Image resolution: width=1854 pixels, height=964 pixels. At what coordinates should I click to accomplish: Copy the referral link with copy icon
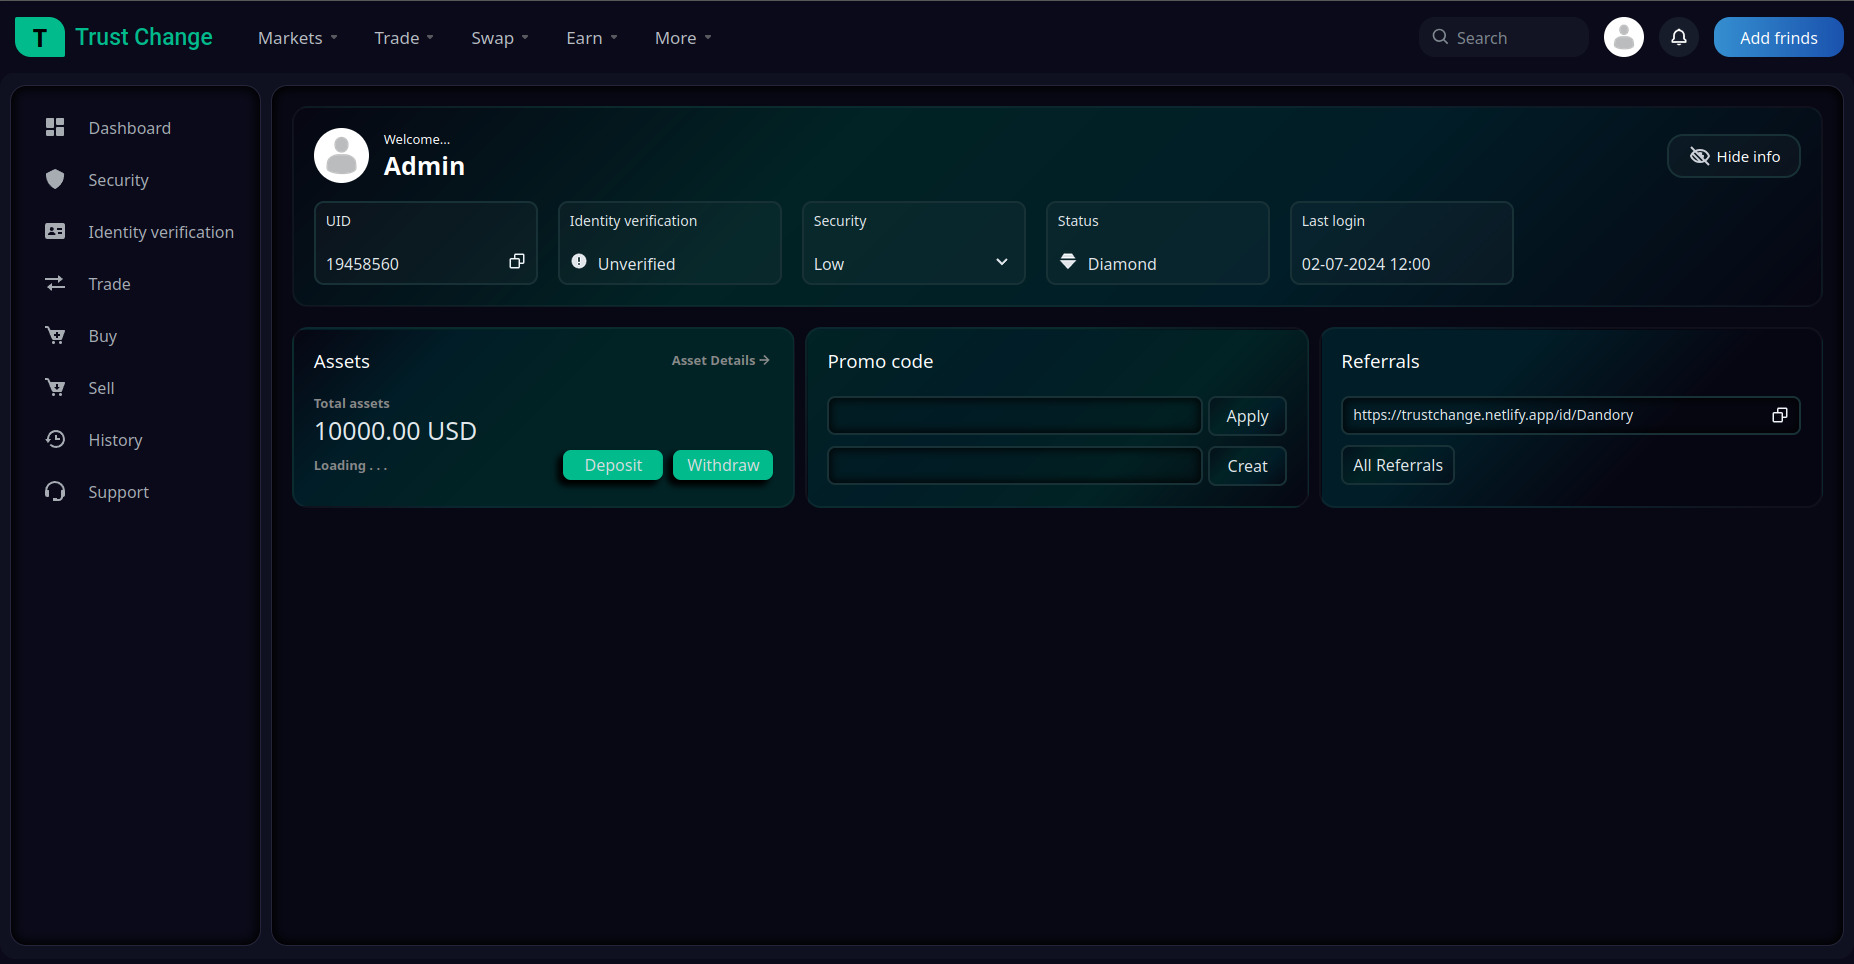(x=1779, y=415)
